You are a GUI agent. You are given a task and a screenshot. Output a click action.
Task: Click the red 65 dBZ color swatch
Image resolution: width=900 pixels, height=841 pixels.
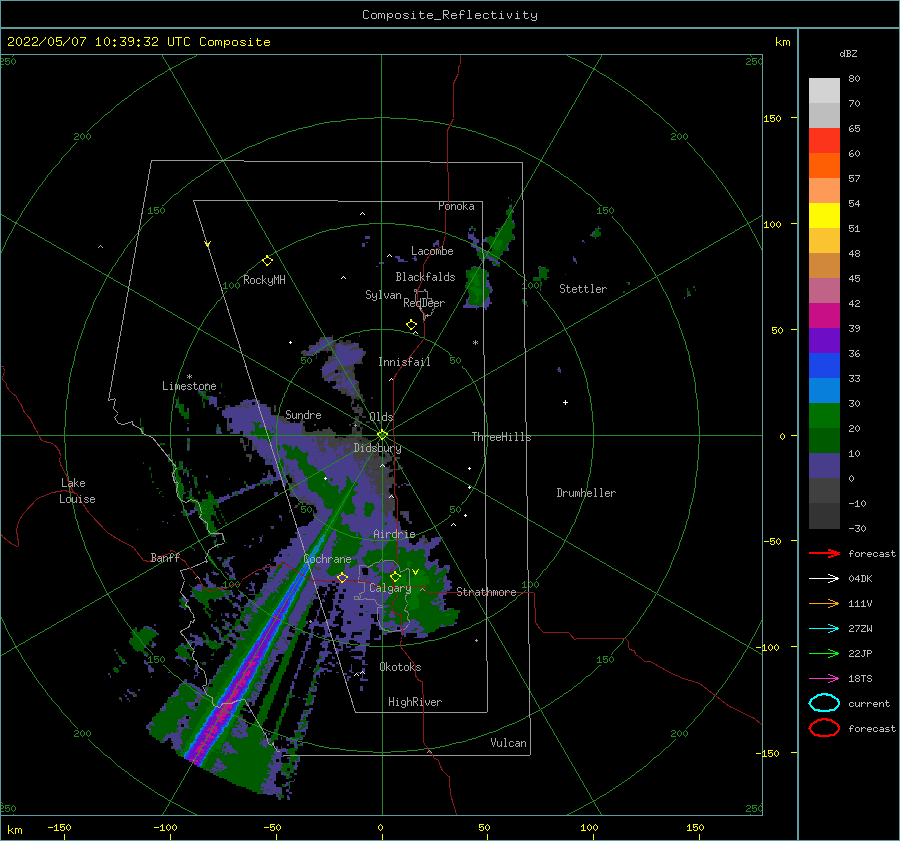(824, 140)
